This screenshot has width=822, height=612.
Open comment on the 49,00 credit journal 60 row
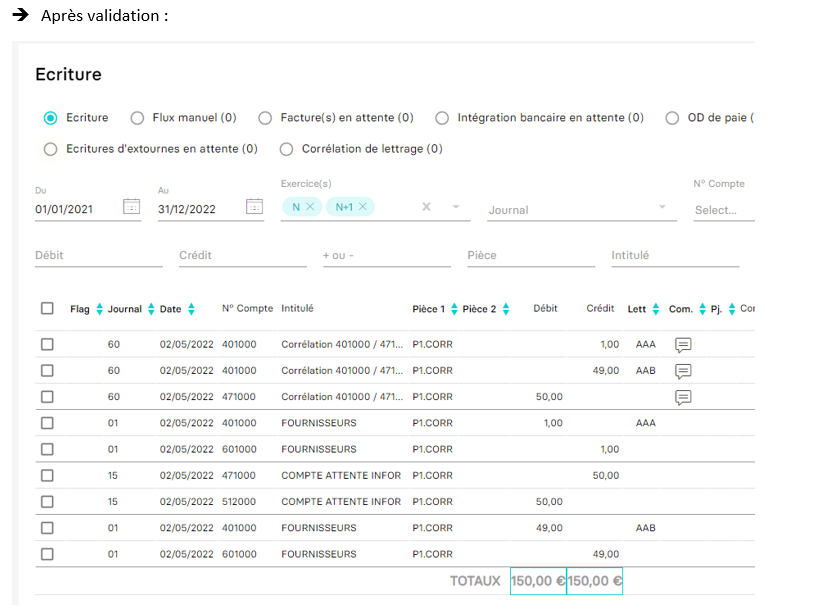pyautogui.click(x=683, y=371)
